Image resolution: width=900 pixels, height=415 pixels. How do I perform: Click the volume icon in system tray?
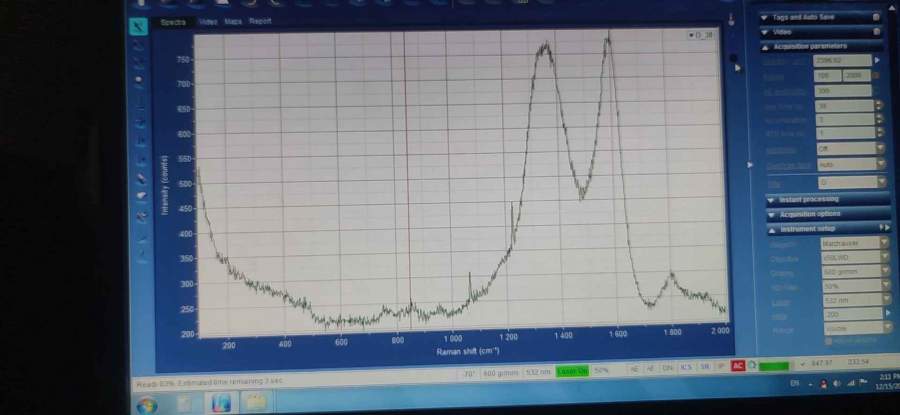tap(837, 383)
